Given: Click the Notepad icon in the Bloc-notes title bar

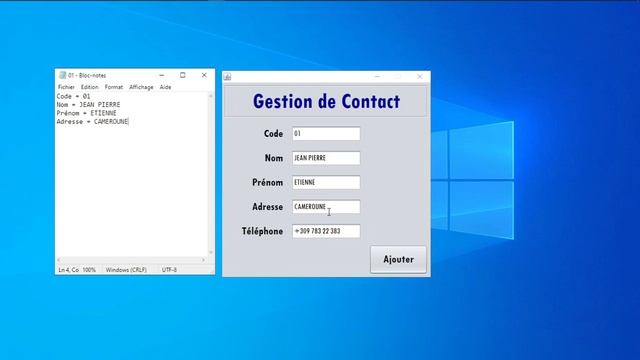Looking at the screenshot, I should pos(62,75).
